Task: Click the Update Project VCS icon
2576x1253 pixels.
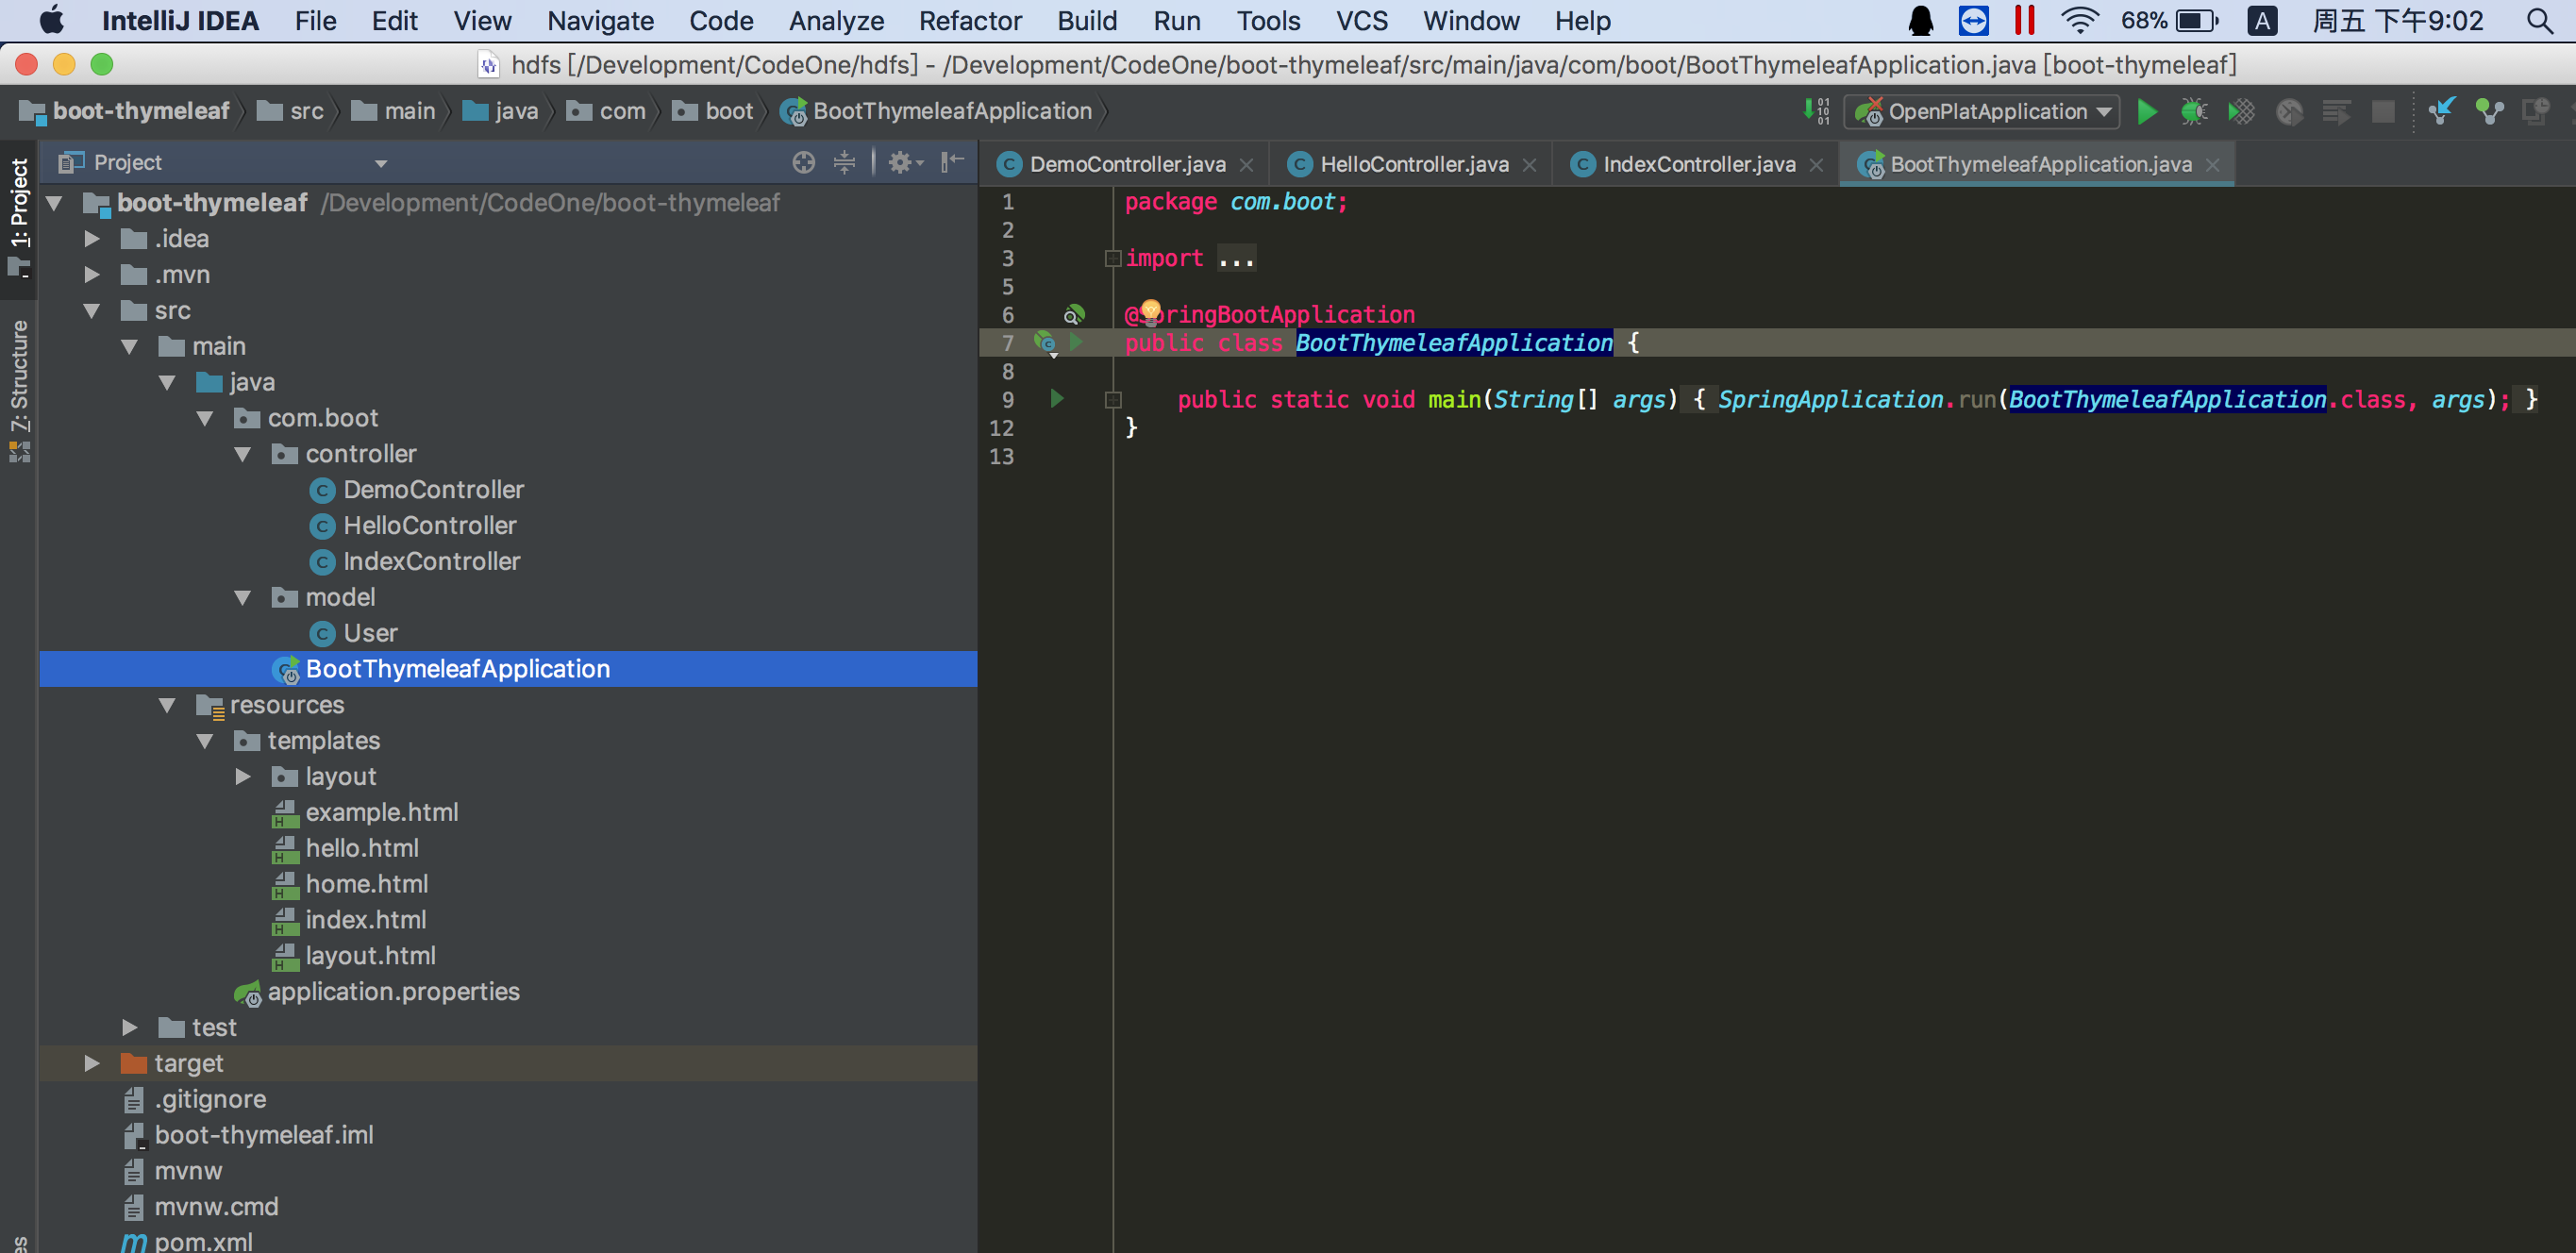Action: tap(2441, 111)
